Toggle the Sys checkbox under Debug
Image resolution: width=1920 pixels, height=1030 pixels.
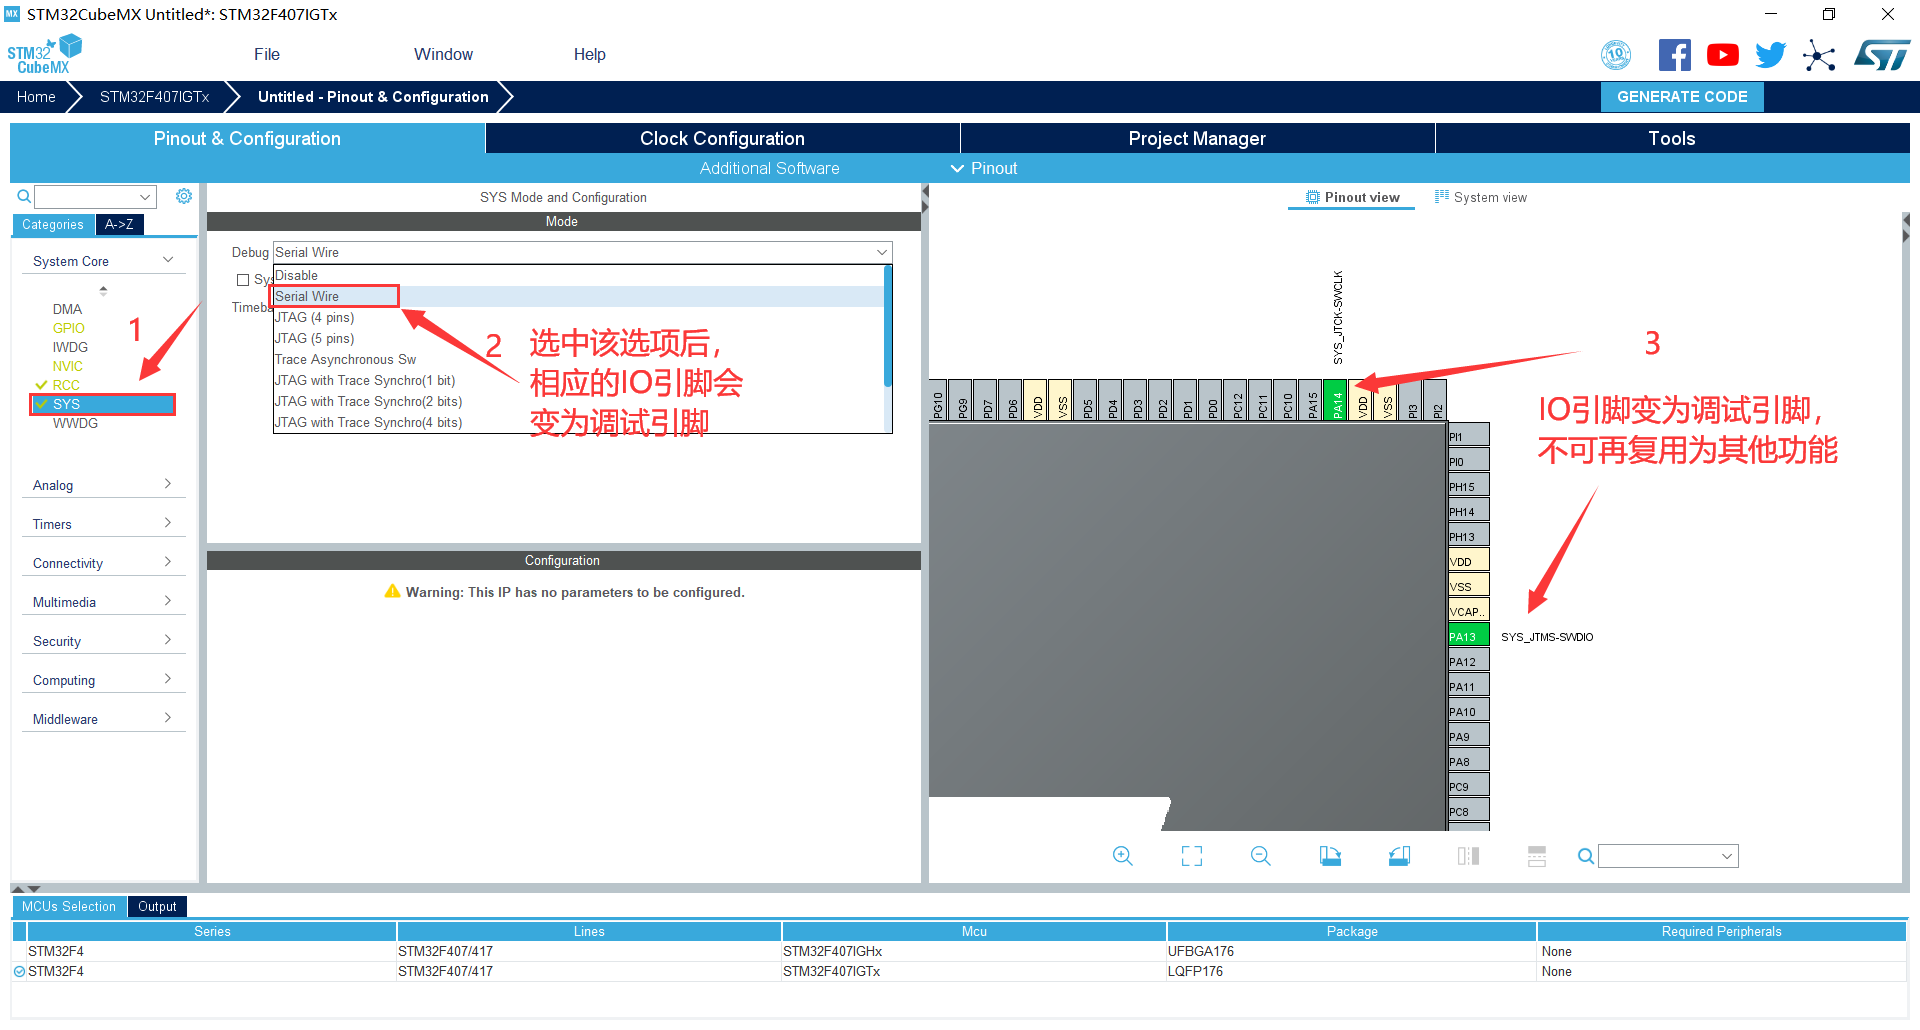coord(243,280)
